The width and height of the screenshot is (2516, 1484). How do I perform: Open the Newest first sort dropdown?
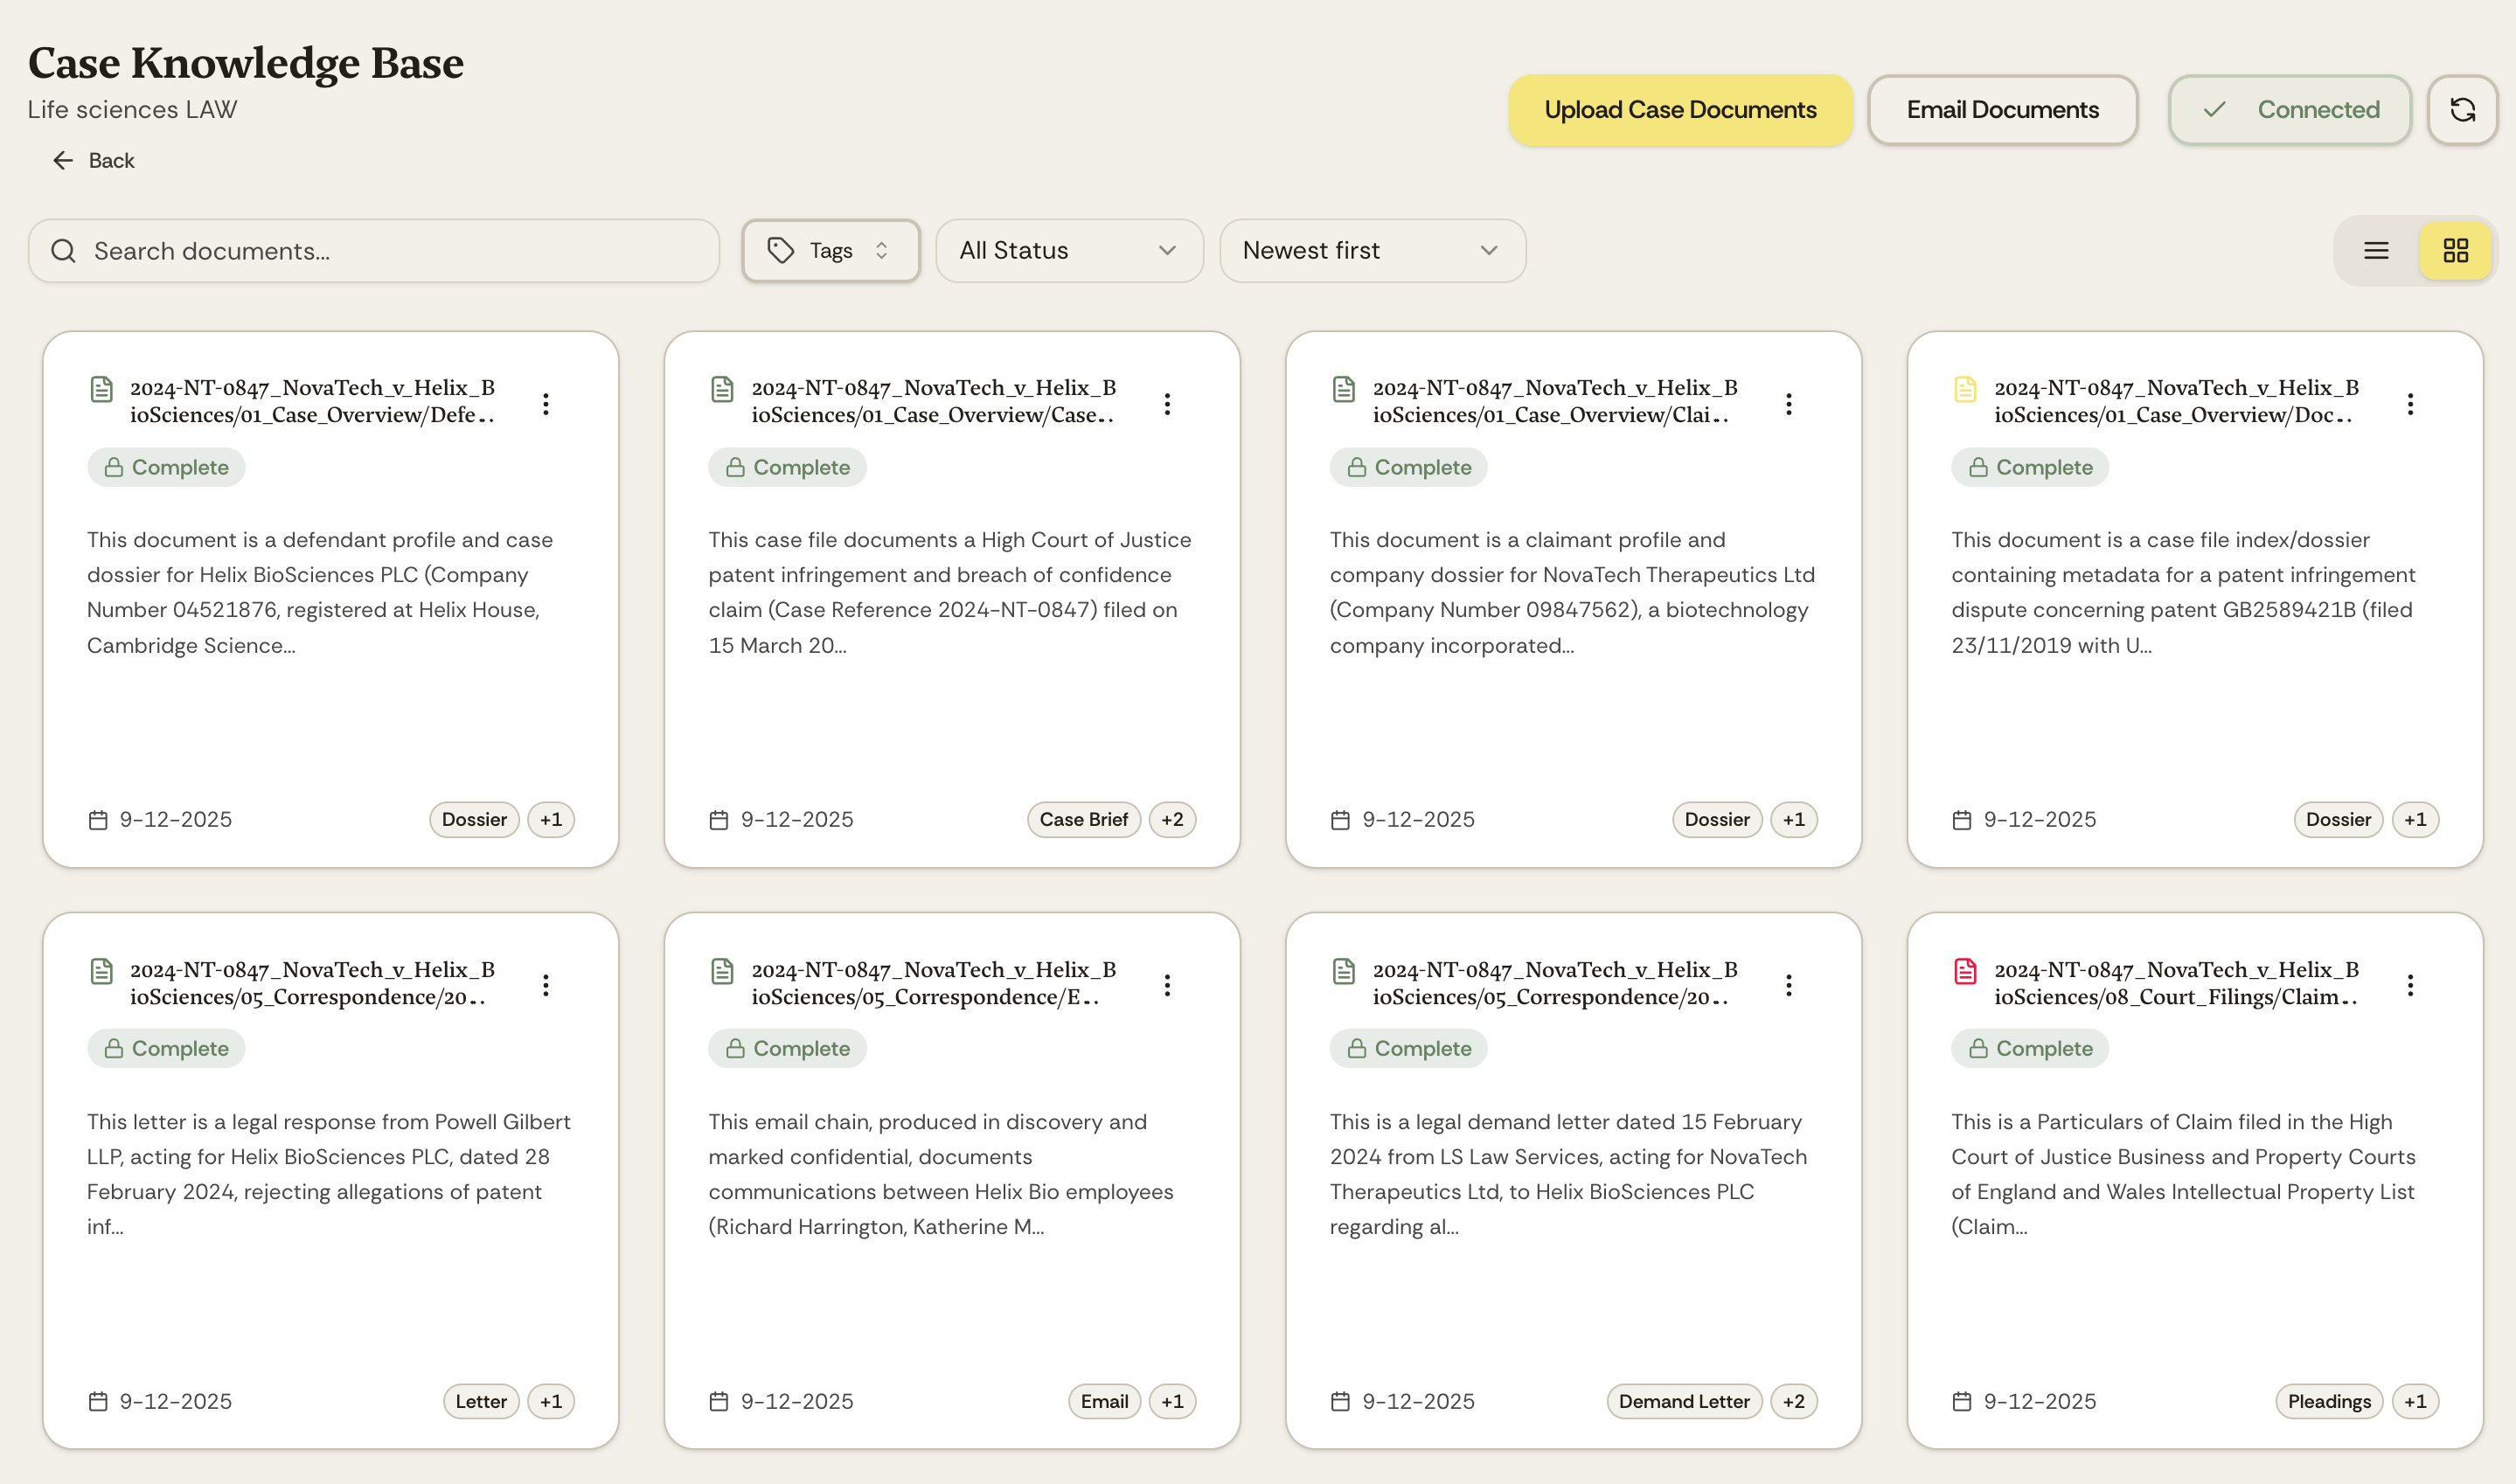pyautogui.click(x=1372, y=250)
